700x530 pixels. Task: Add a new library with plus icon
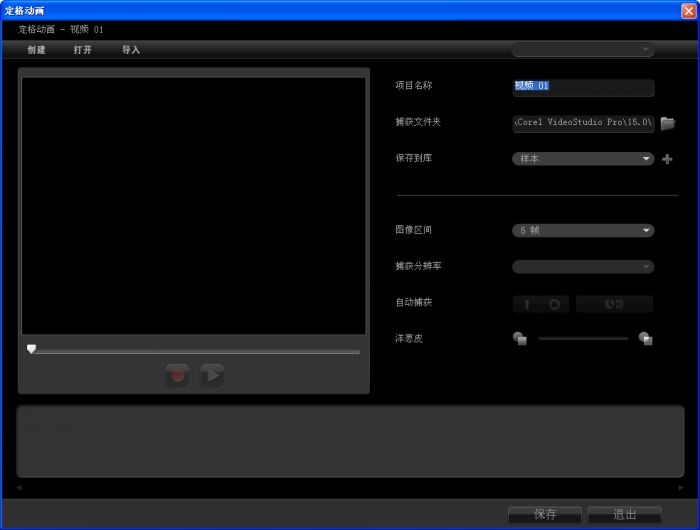667,159
